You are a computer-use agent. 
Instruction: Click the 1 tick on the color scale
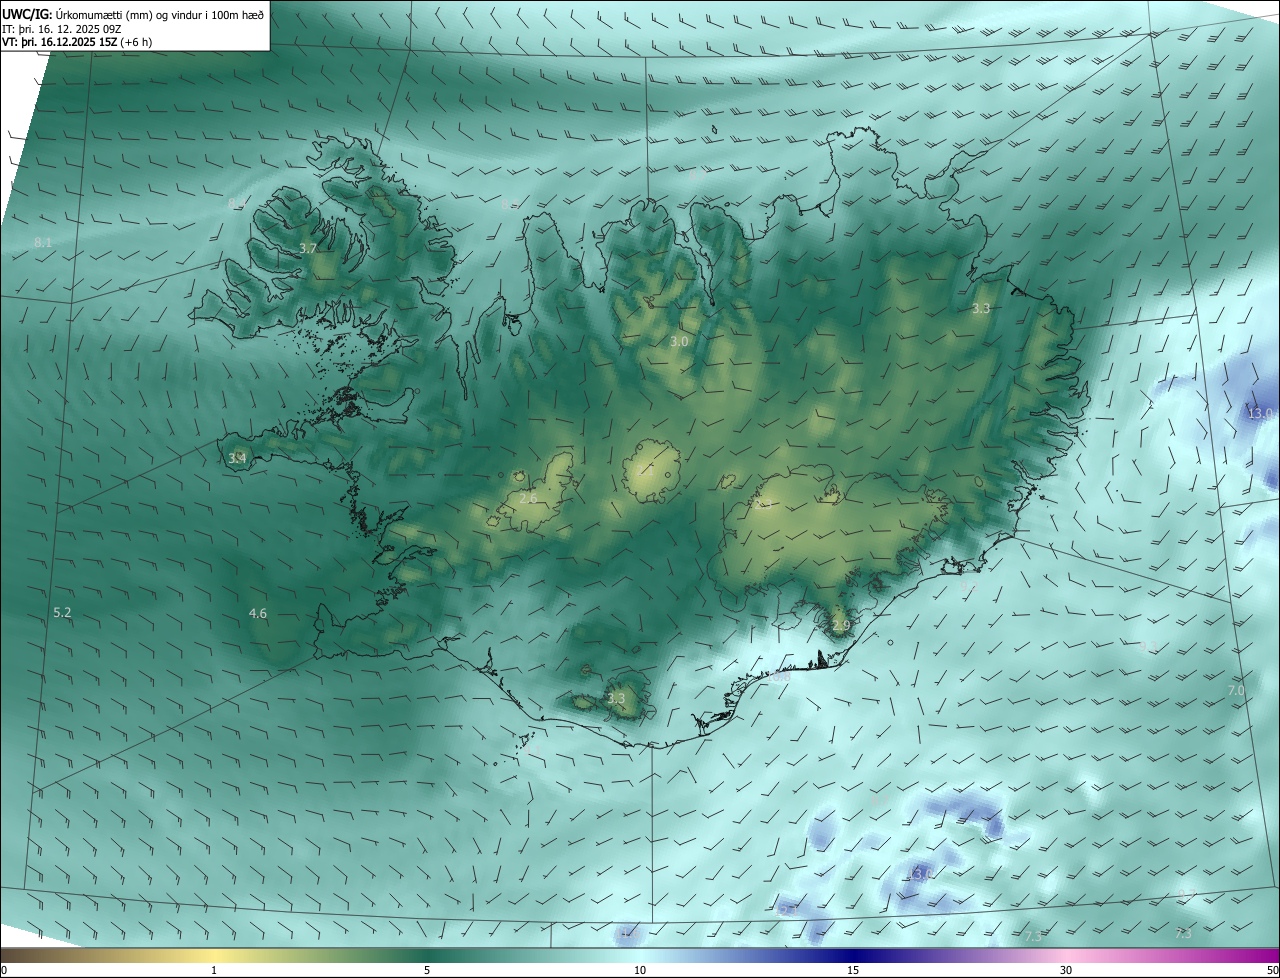pos(215,971)
